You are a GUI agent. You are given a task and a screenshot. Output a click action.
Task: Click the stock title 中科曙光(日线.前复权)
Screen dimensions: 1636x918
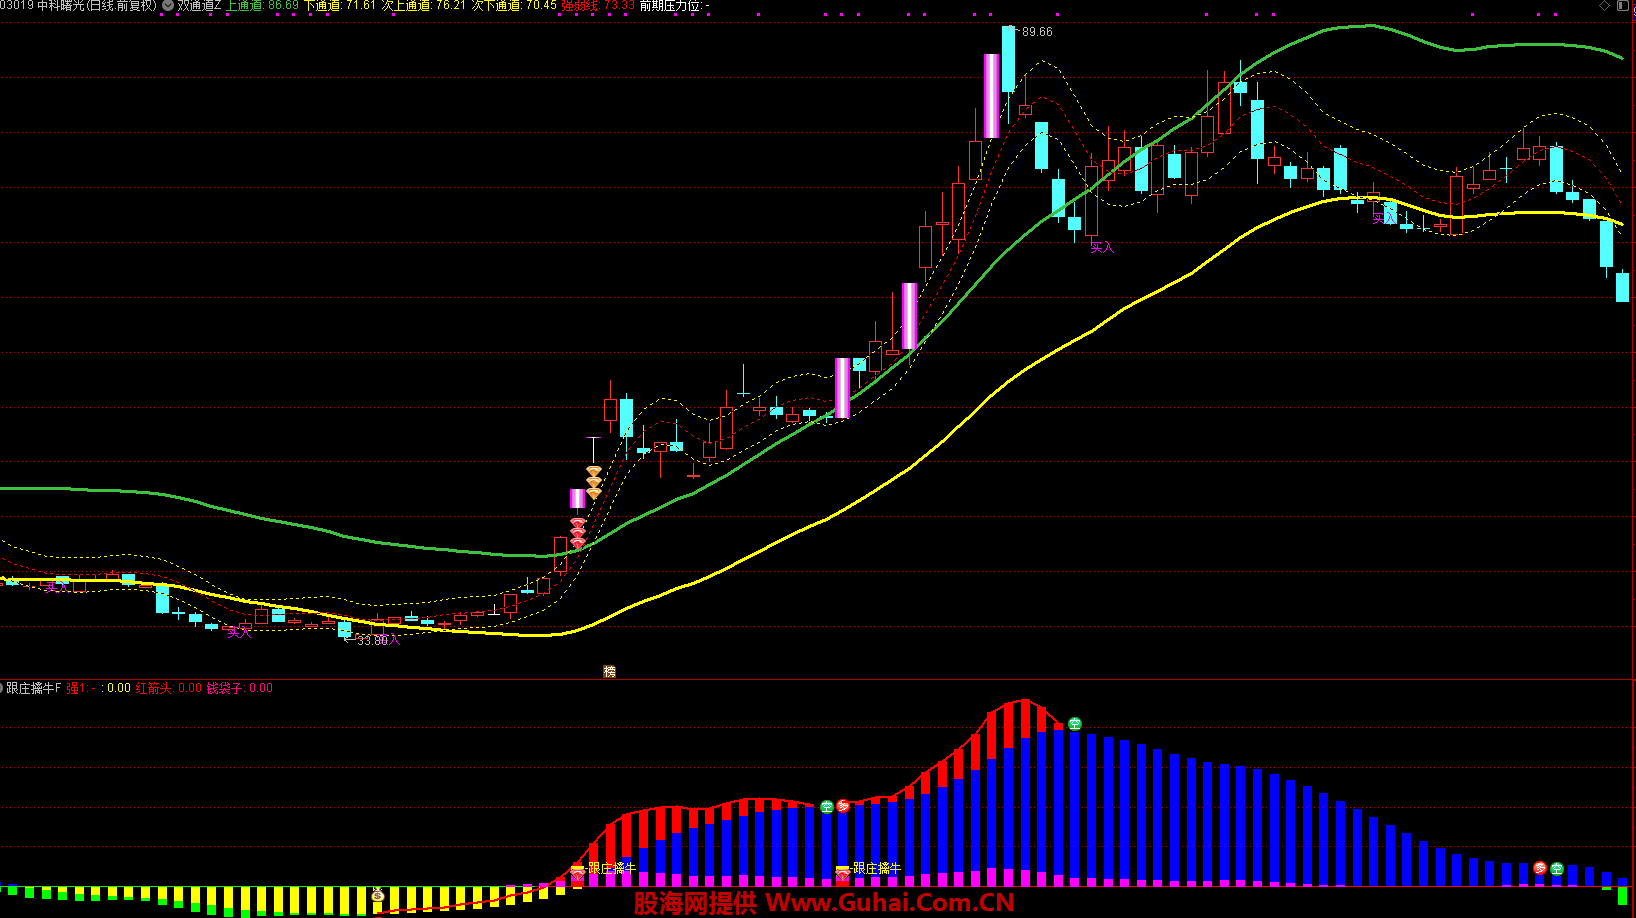pos(97,6)
